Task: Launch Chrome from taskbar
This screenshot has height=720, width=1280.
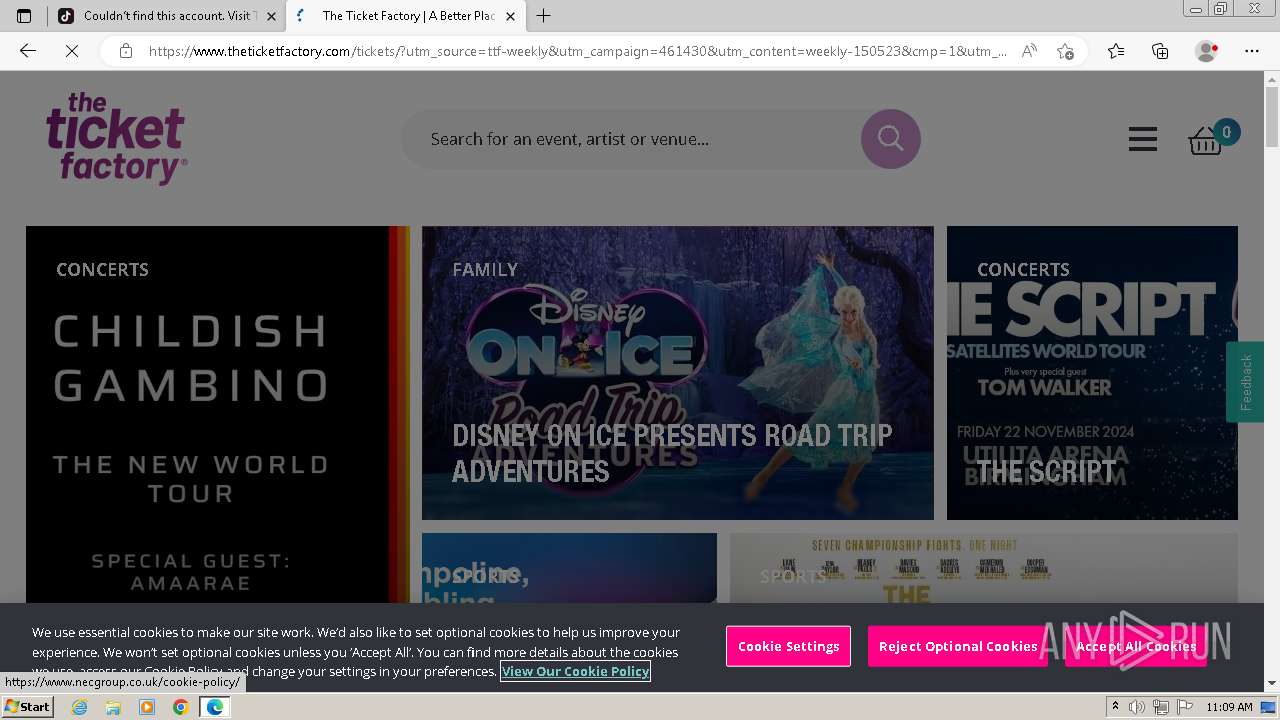Action: [x=181, y=707]
